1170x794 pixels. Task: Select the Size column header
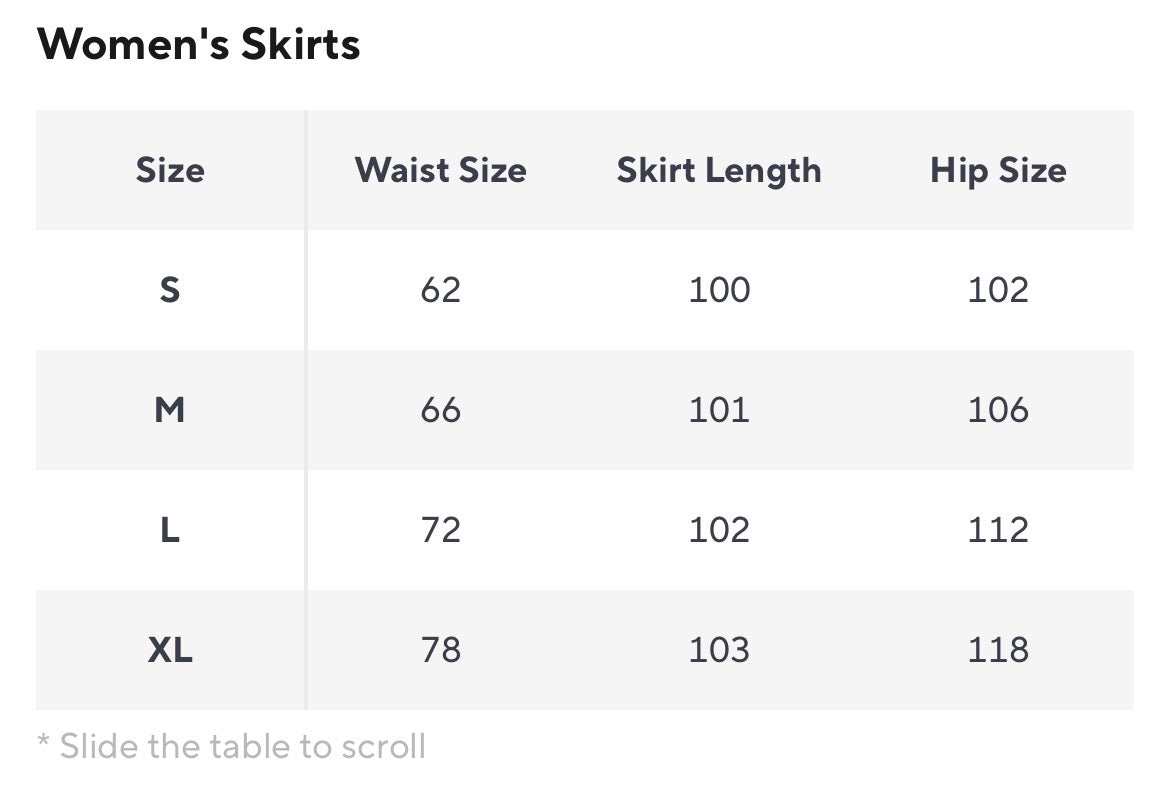click(170, 170)
